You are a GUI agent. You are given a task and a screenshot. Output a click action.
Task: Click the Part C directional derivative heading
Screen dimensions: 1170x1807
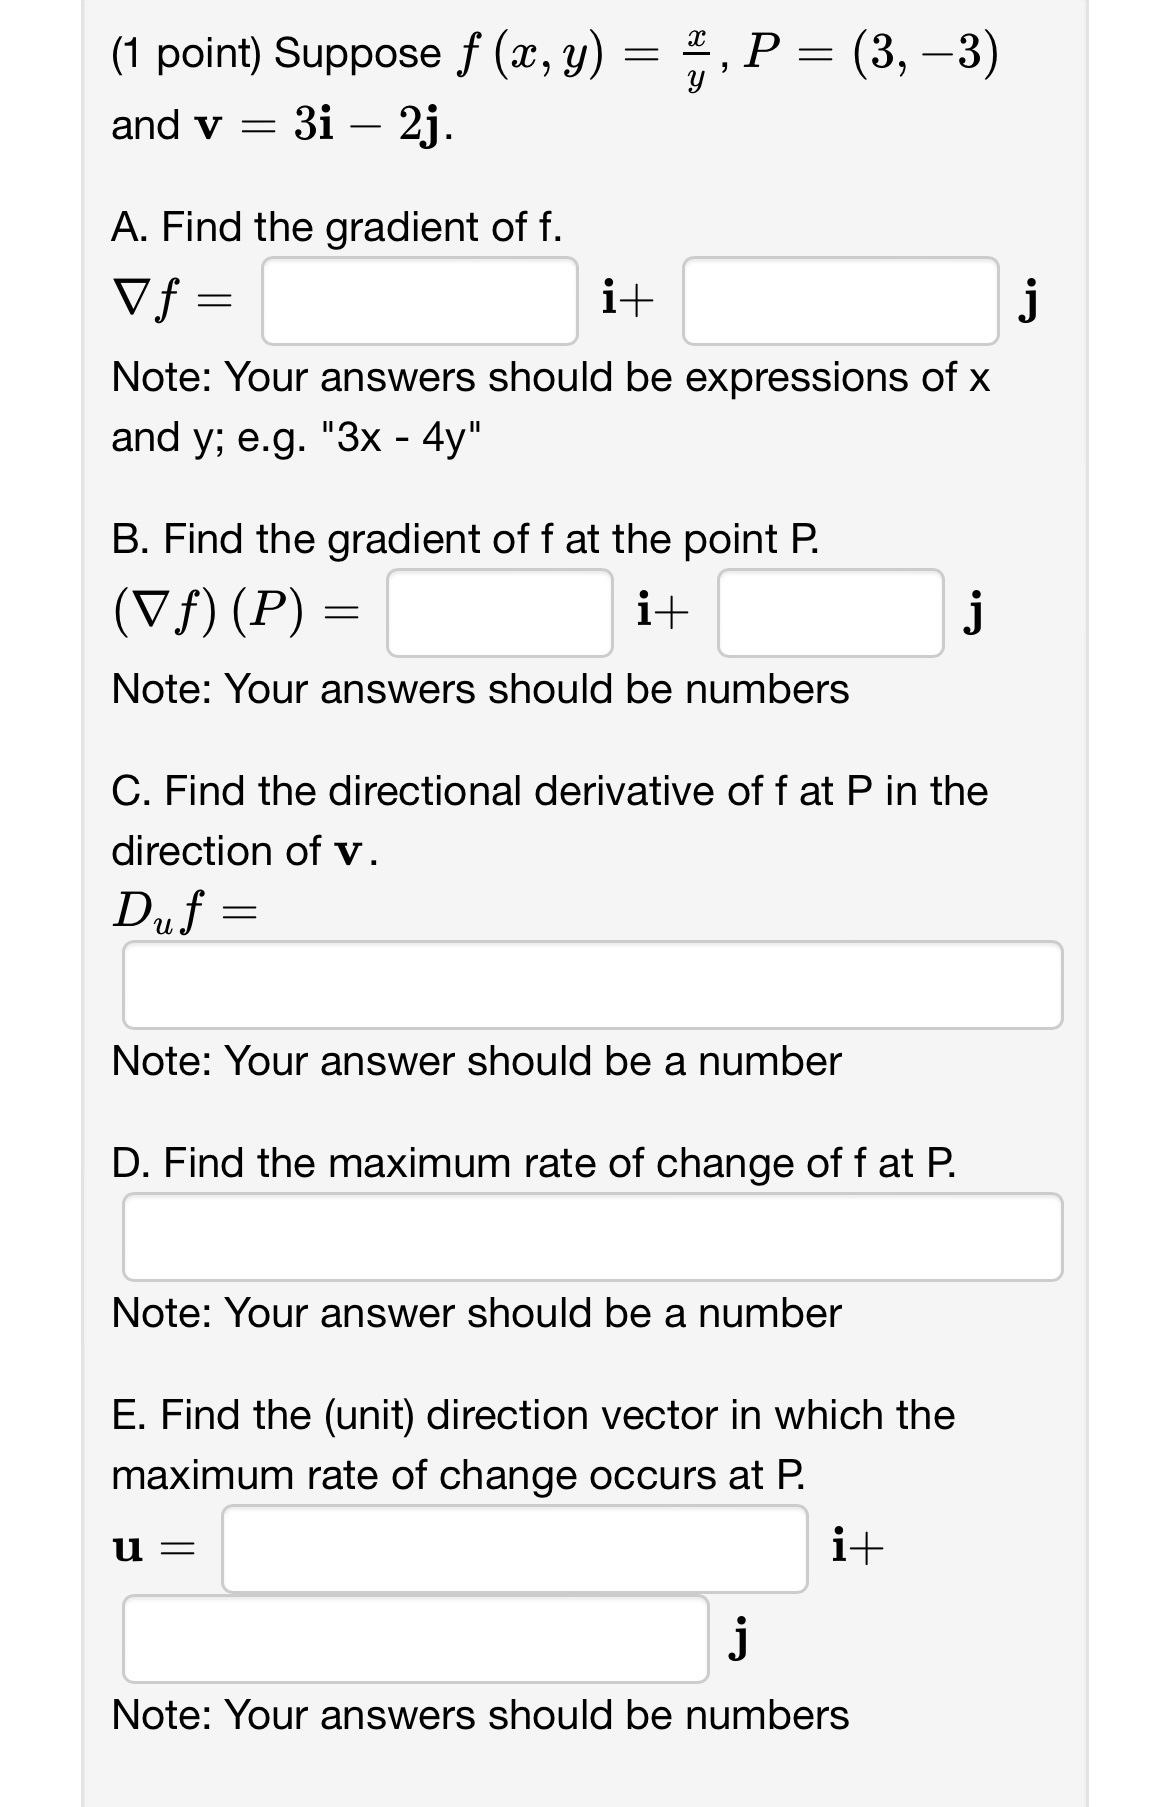[x=548, y=790]
